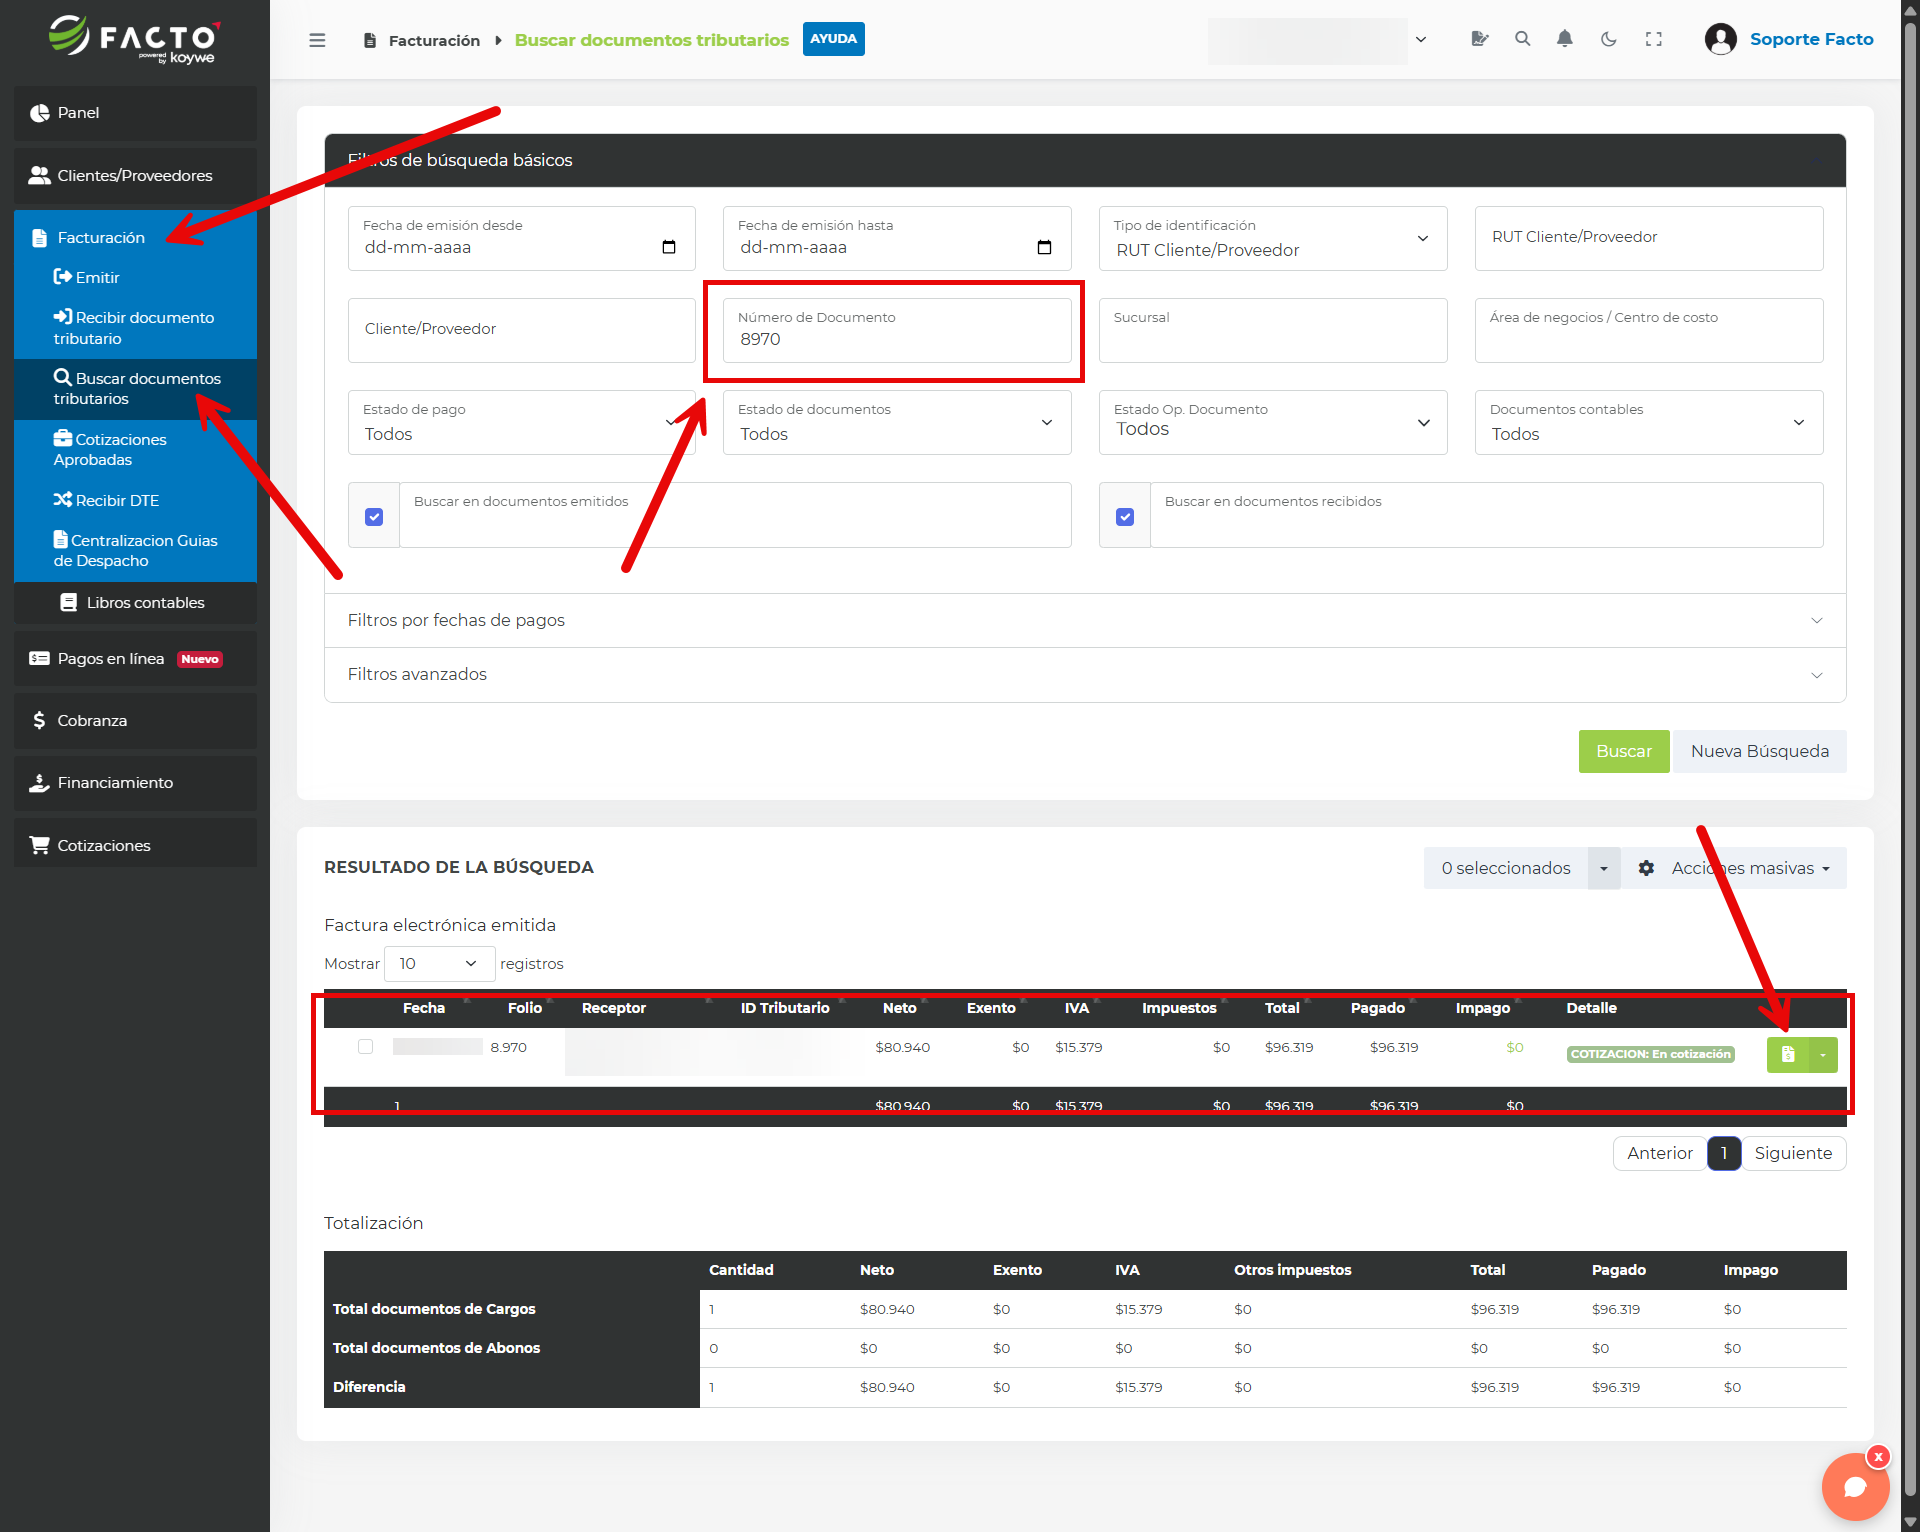Open Estado de documentos dropdown
The width and height of the screenshot is (1920, 1532).
(x=897, y=423)
